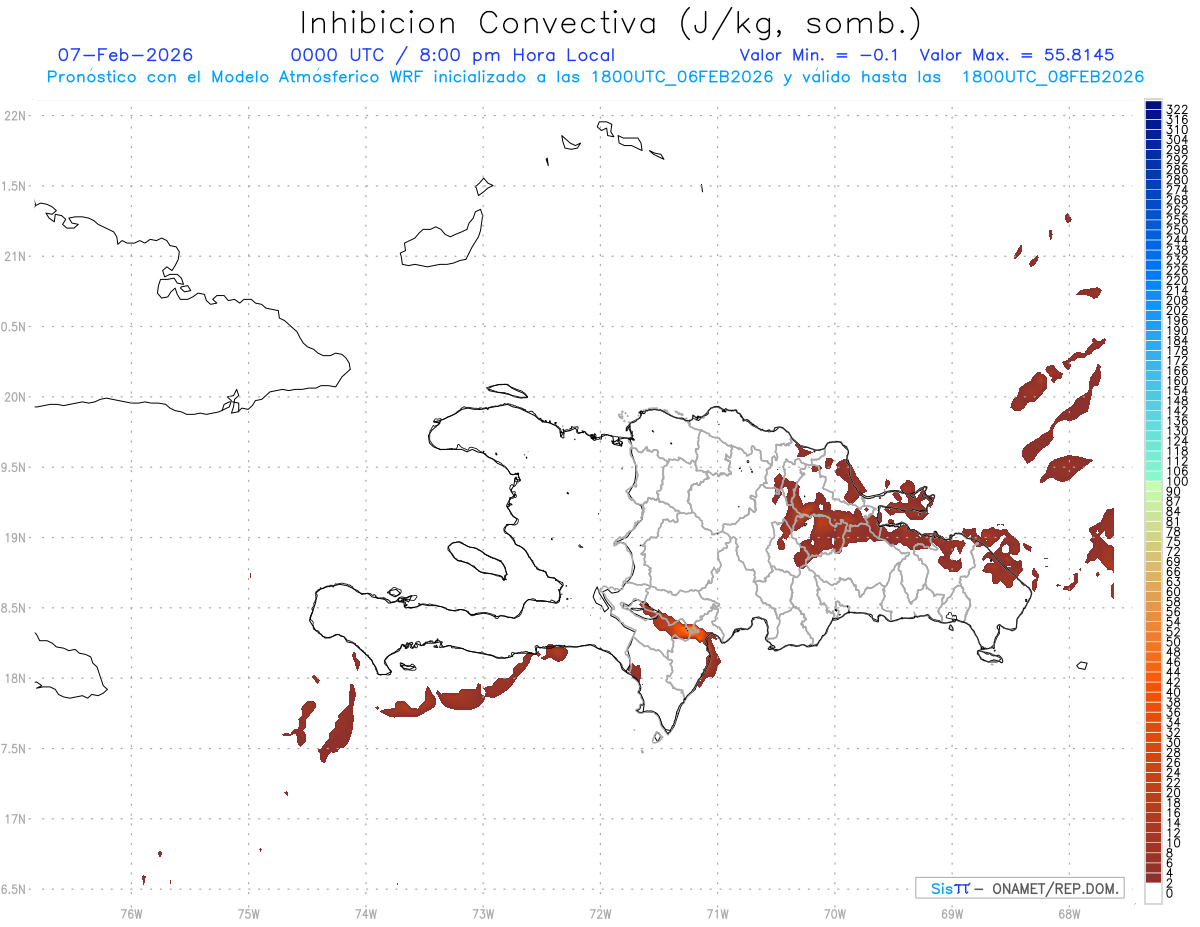Select the light green swatch beside the 100 label
Image resolution: width=1200 pixels, height=927 pixels.
pyautogui.click(x=1153, y=487)
